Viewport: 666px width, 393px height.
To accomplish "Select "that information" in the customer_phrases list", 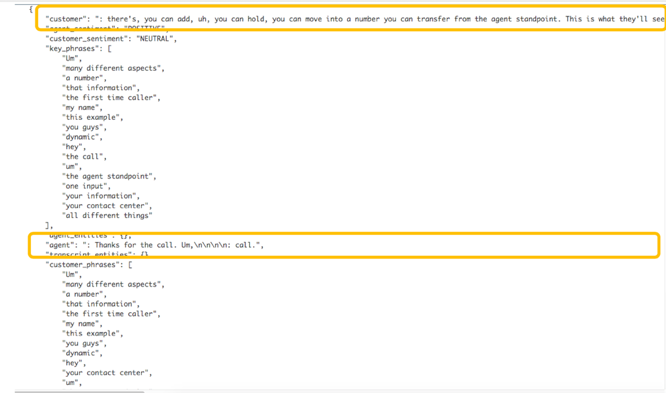I will coord(101,304).
